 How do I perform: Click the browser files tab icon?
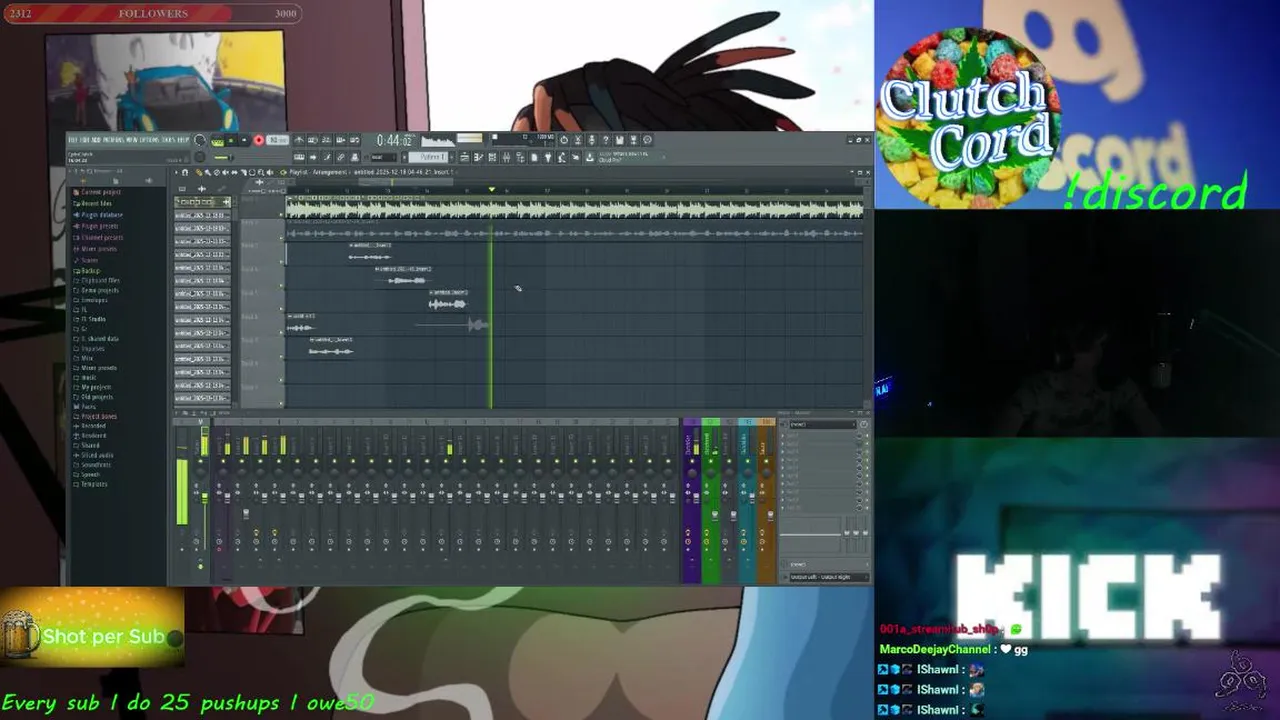click(115, 180)
